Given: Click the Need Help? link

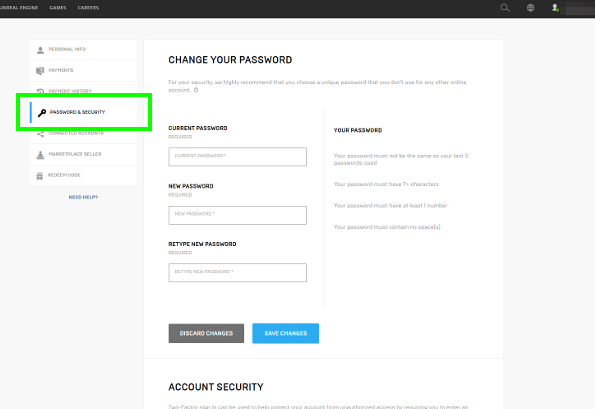Looking at the screenshot, I should (83, 197).
